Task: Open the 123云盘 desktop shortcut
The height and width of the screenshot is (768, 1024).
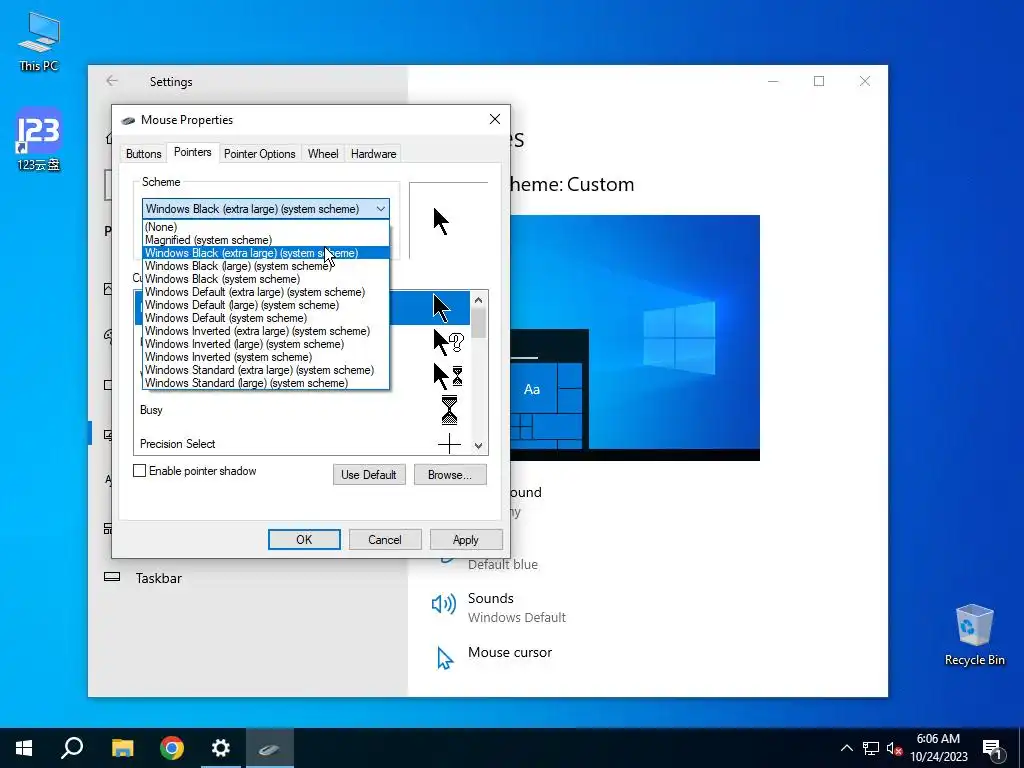Action: pos(39,140)
